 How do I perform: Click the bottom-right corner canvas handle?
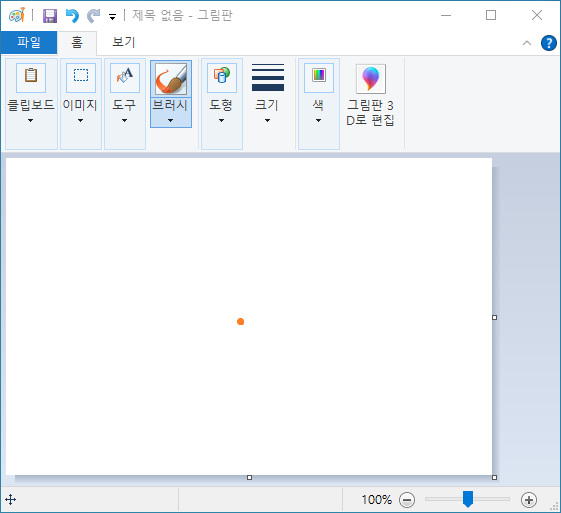[494, 477]
